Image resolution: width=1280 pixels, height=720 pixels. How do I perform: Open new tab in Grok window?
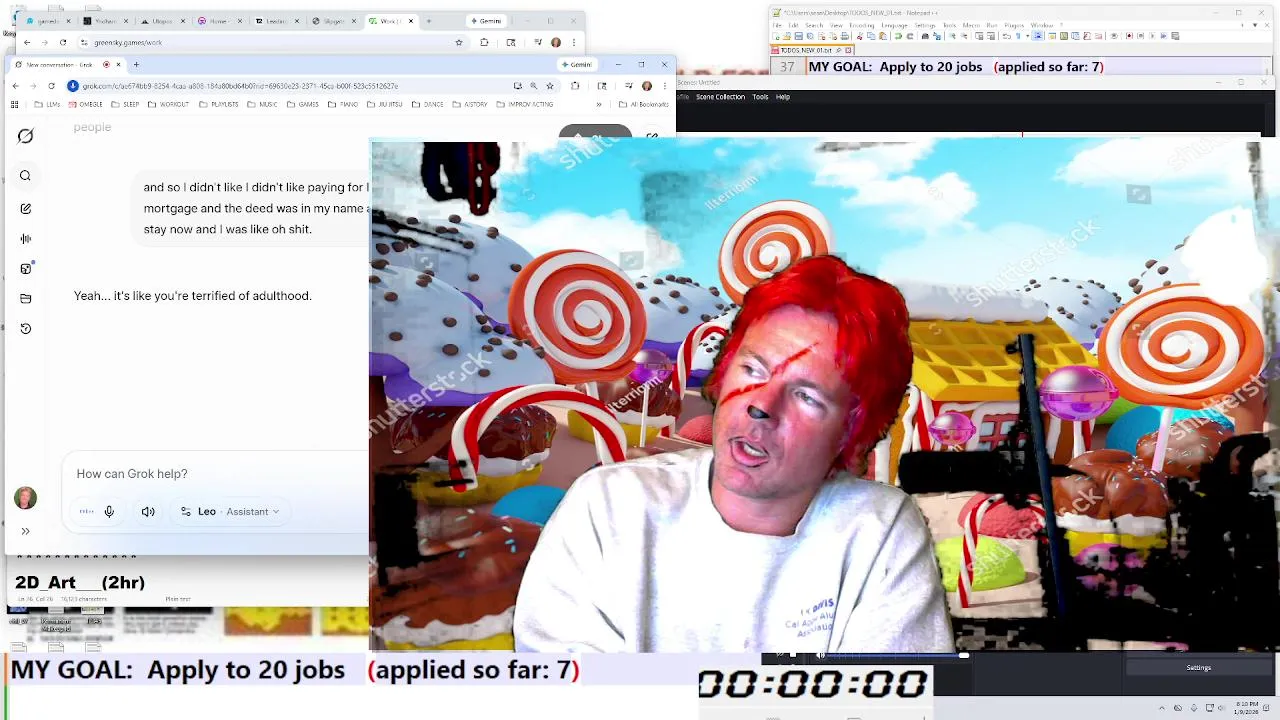[136, 65]
